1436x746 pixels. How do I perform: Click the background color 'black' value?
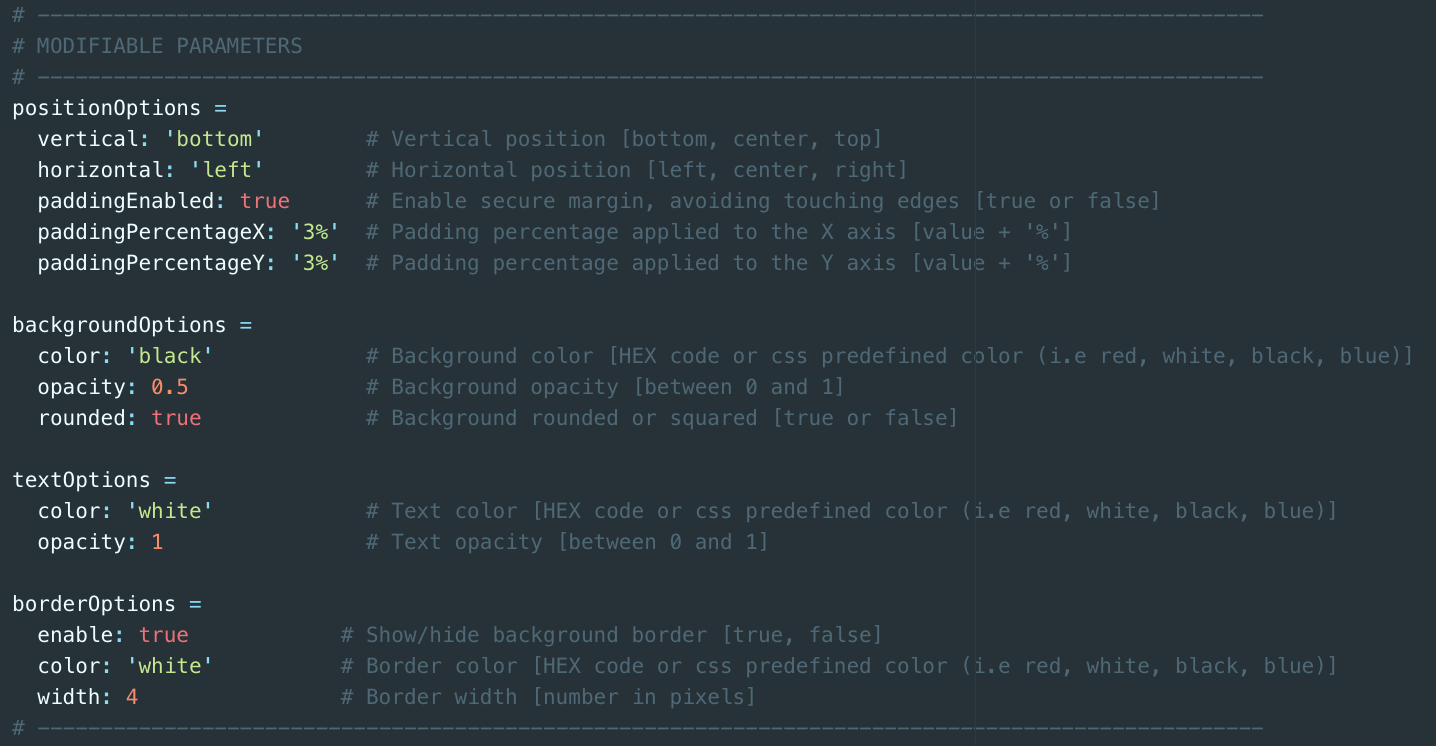point(170,356)
